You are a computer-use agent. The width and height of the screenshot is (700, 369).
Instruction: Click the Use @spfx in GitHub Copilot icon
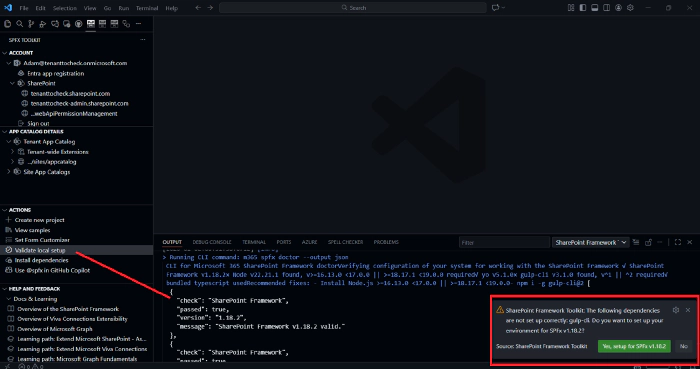[x=8, y=270]
